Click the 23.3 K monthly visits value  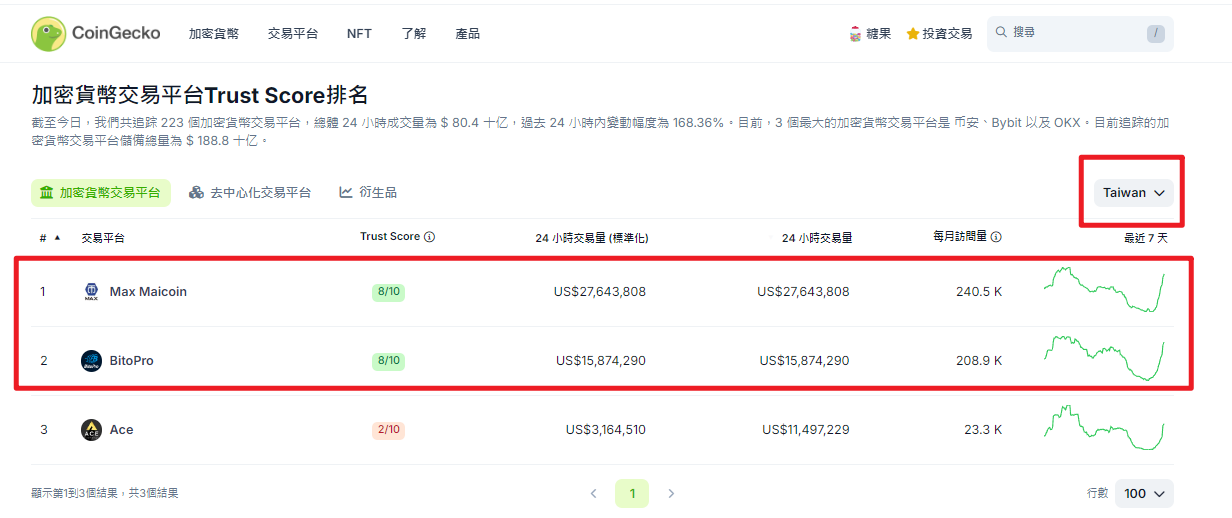[983, 430]
